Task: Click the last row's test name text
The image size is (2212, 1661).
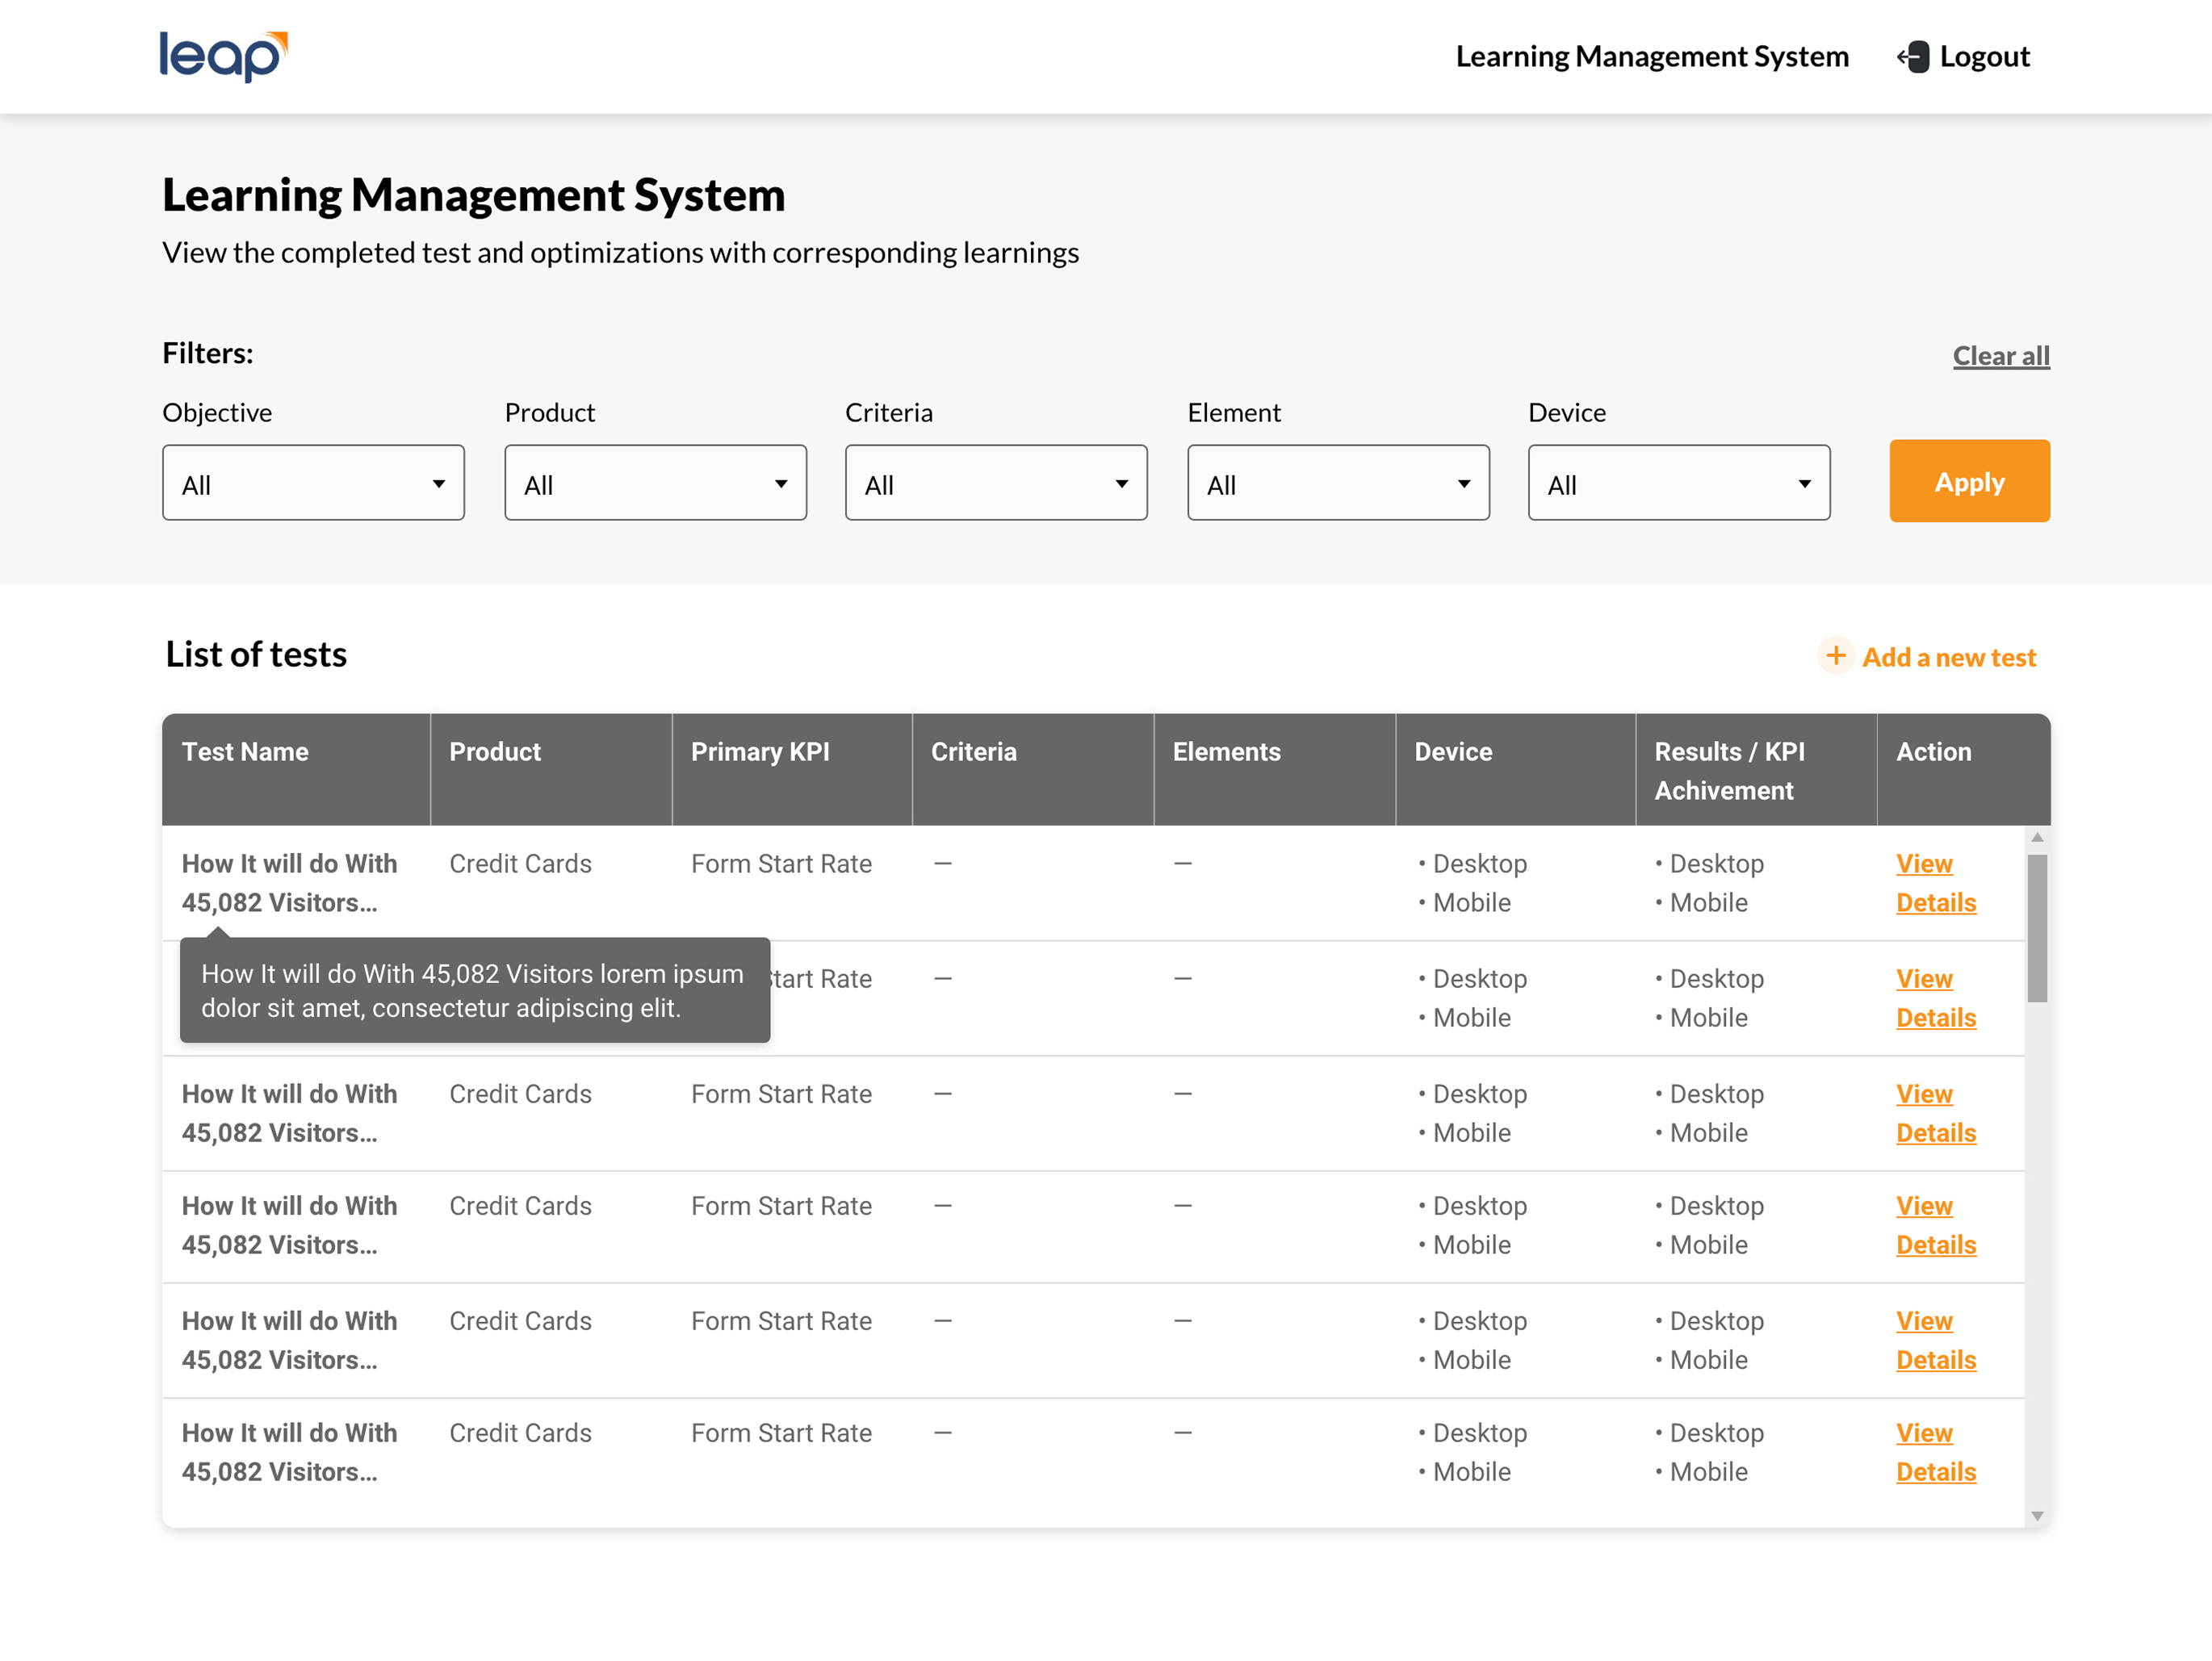Action: (289, 1452)
